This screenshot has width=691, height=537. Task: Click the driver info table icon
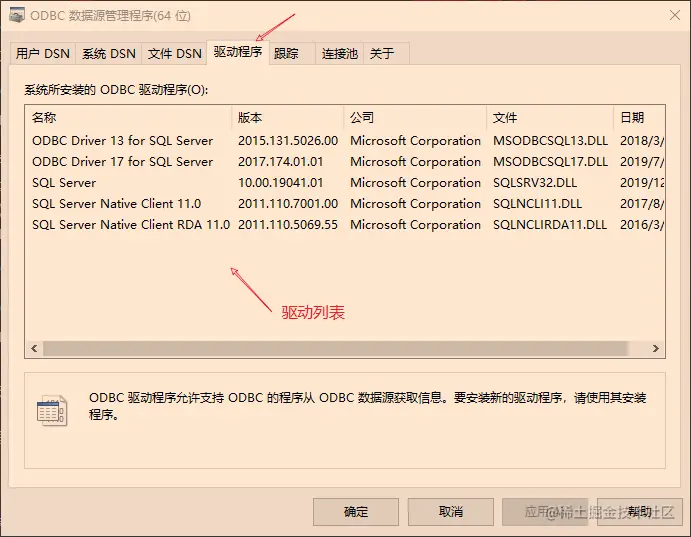tap(52, 411)
